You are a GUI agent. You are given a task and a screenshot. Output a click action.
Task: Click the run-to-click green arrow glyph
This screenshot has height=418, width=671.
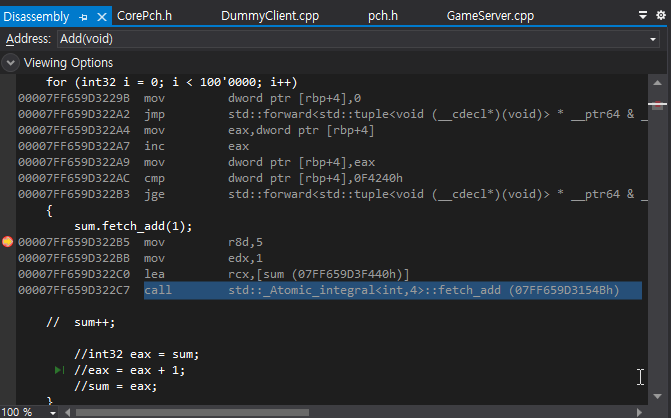click(59, 370)
